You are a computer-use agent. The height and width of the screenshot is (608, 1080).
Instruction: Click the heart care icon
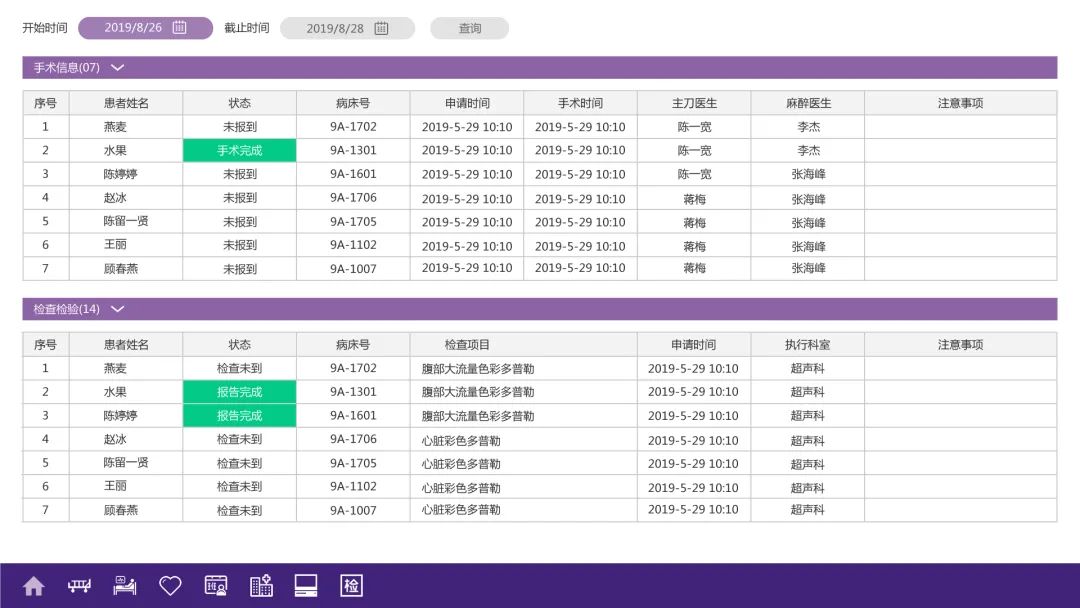pyautogui.click(x=169, y=584)
